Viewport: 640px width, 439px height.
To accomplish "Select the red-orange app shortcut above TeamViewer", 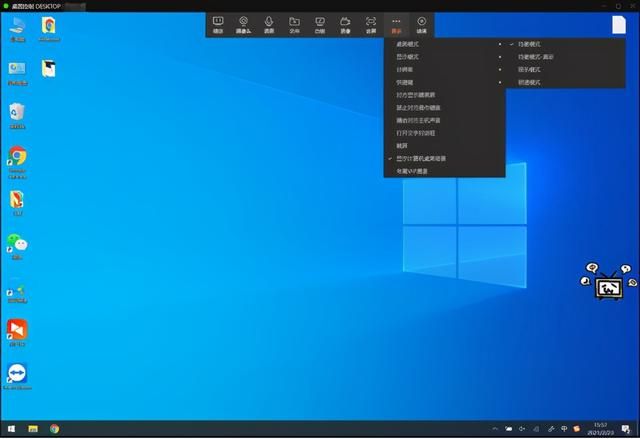I will [x=17, y=333].
